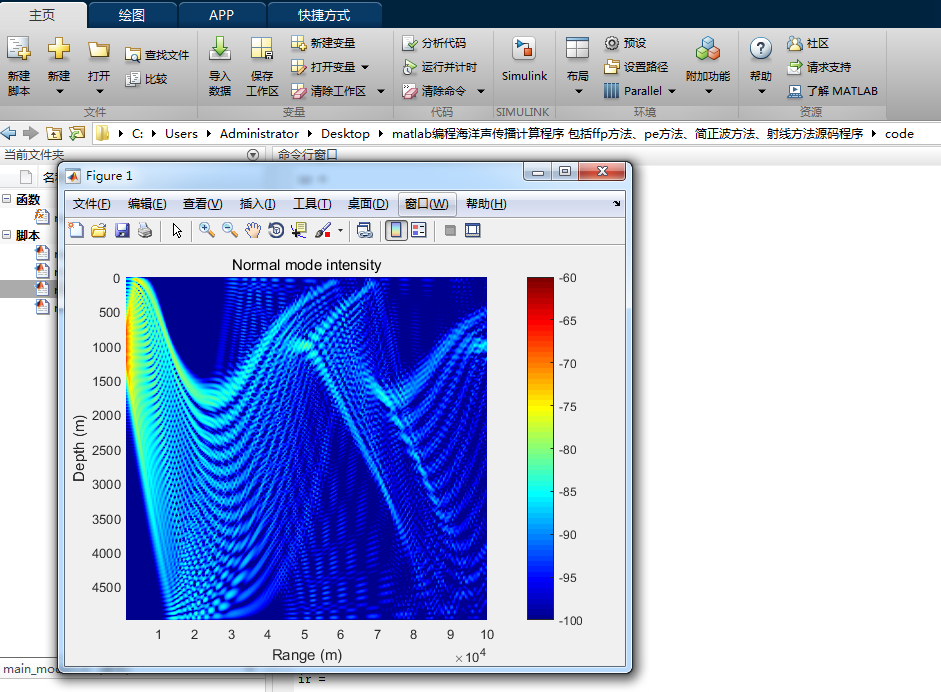Screen dimensions: 941x692
Task: Open the 插入(I) menu in Figure 1
Action: click(257, 204)
